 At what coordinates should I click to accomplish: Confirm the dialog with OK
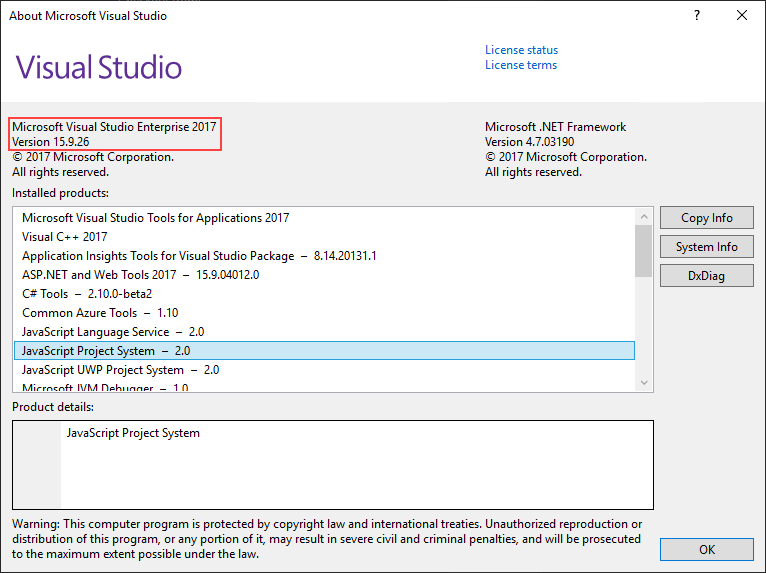pyautogui.click(x=706, y=550)
